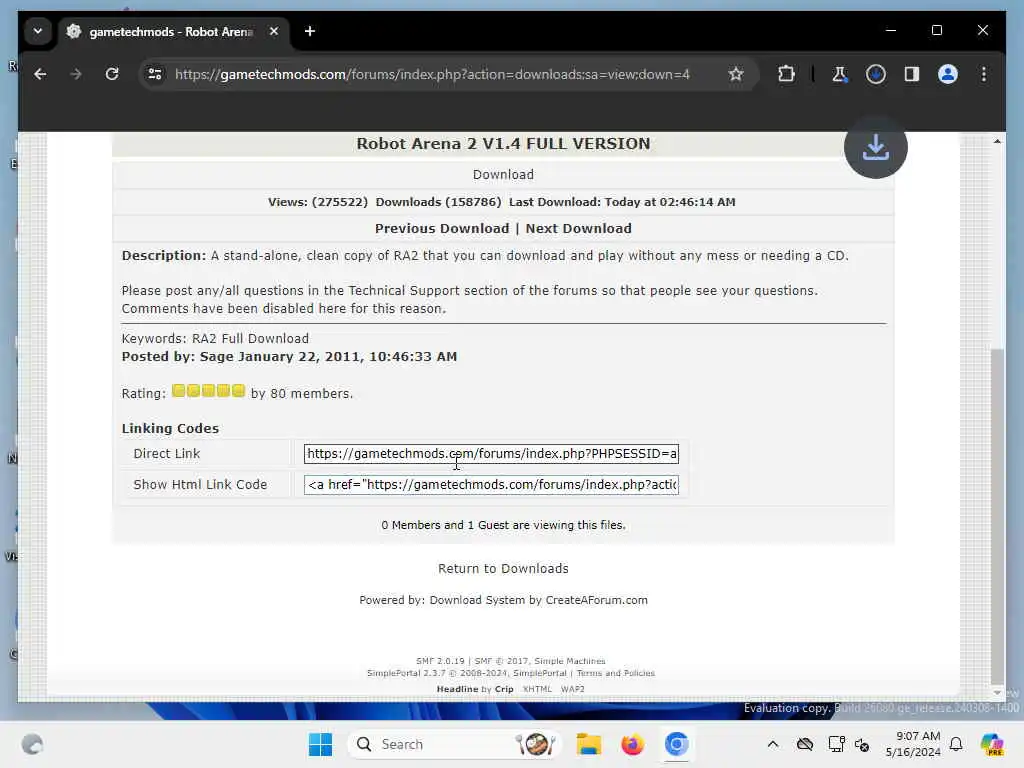Click the display/network tray icon
Image resolution: width=1024 pixels, height=768 pixels.
836,744
